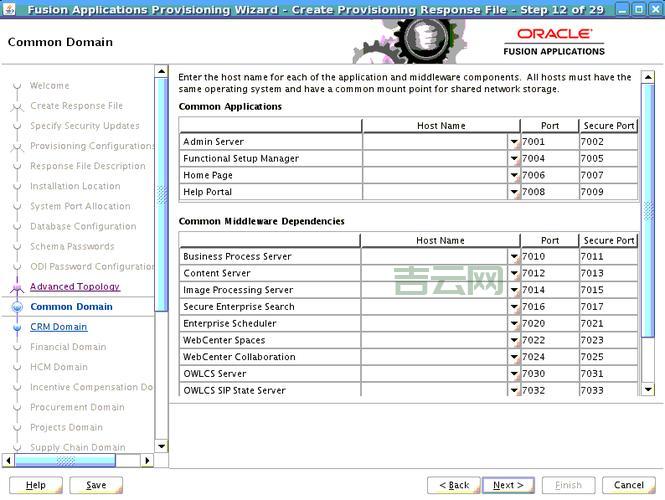Click the left arrow of steps horizontal scrollbar
665x500 pixels.
pyautogui.click(x=9, y=461)
